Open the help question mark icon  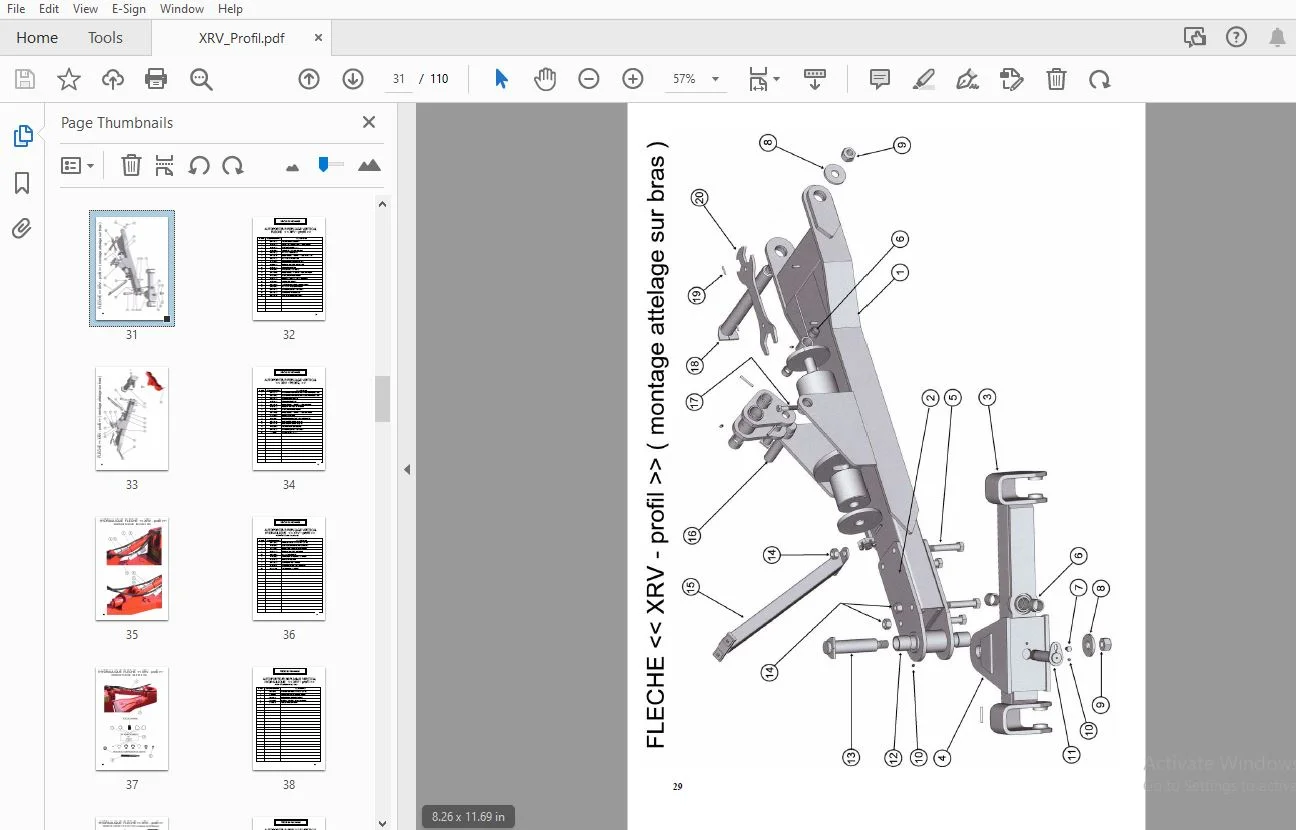[x=1236, y=38]
